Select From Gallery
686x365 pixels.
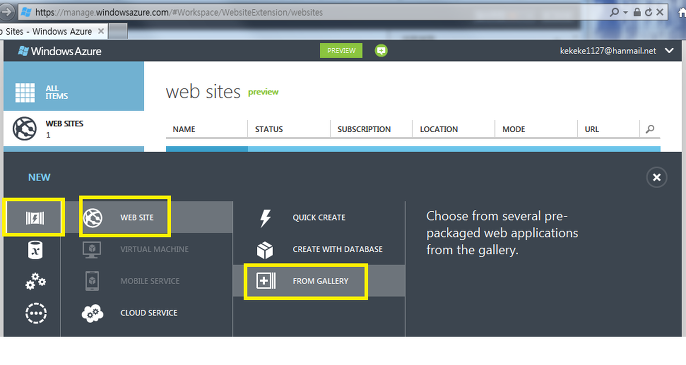pos(319,281)
